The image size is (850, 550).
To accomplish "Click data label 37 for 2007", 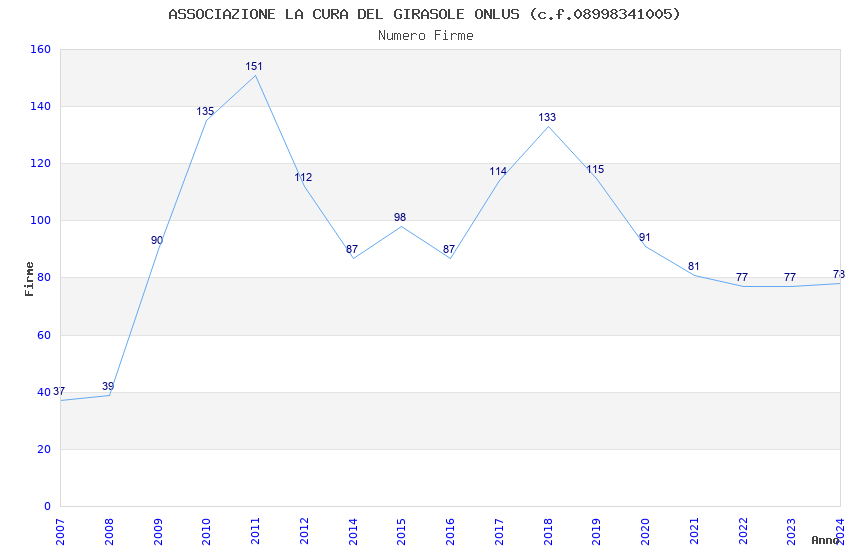I will (59, 391).
